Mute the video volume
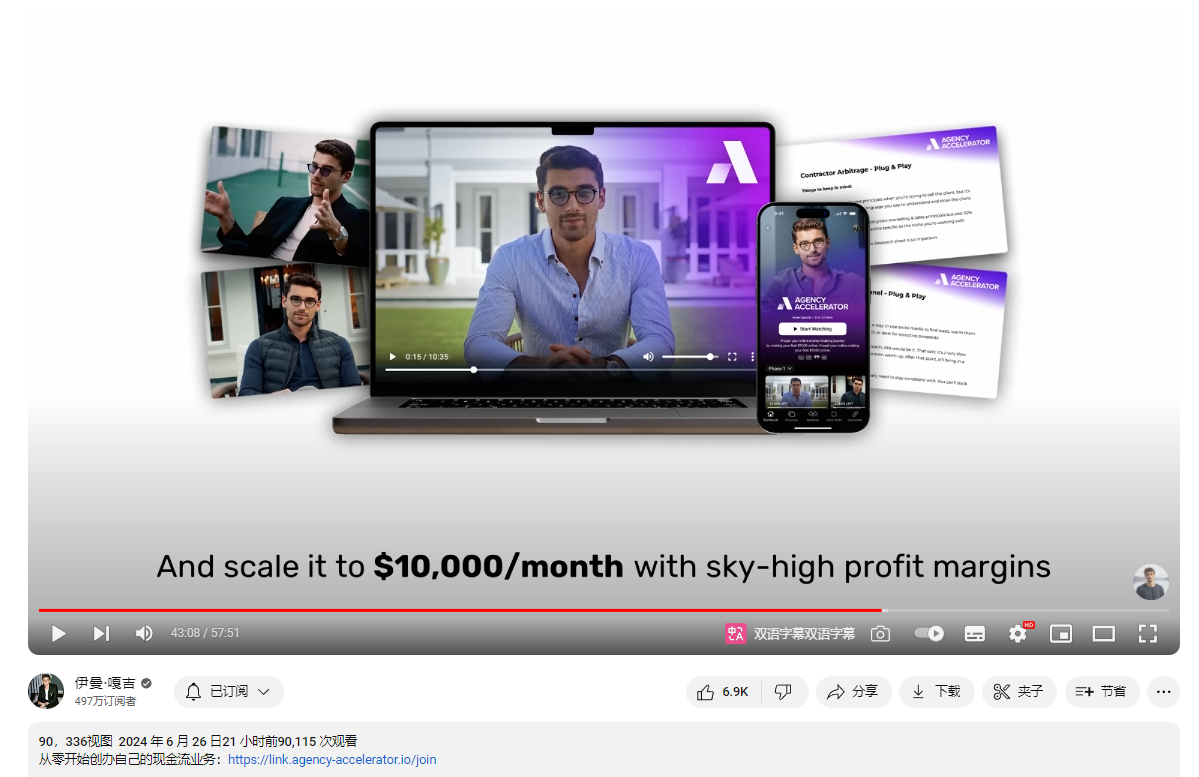The width and height of the screenshot is (1199, 777). (144, 633)
